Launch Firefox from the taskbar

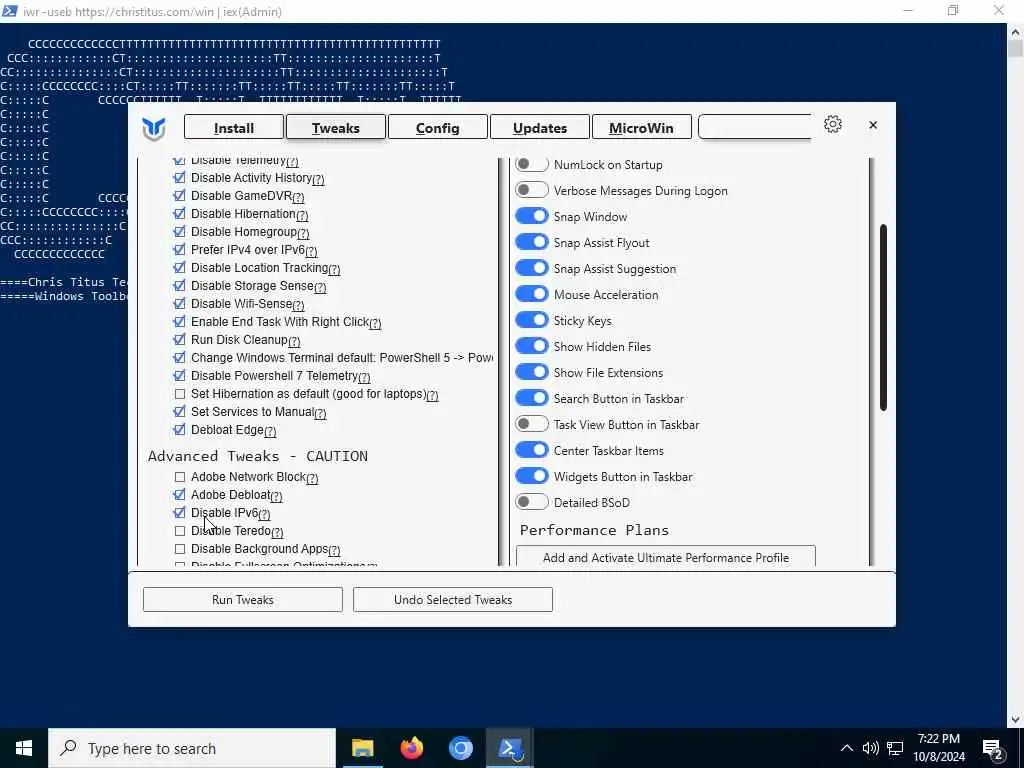[x=411, y=748]
